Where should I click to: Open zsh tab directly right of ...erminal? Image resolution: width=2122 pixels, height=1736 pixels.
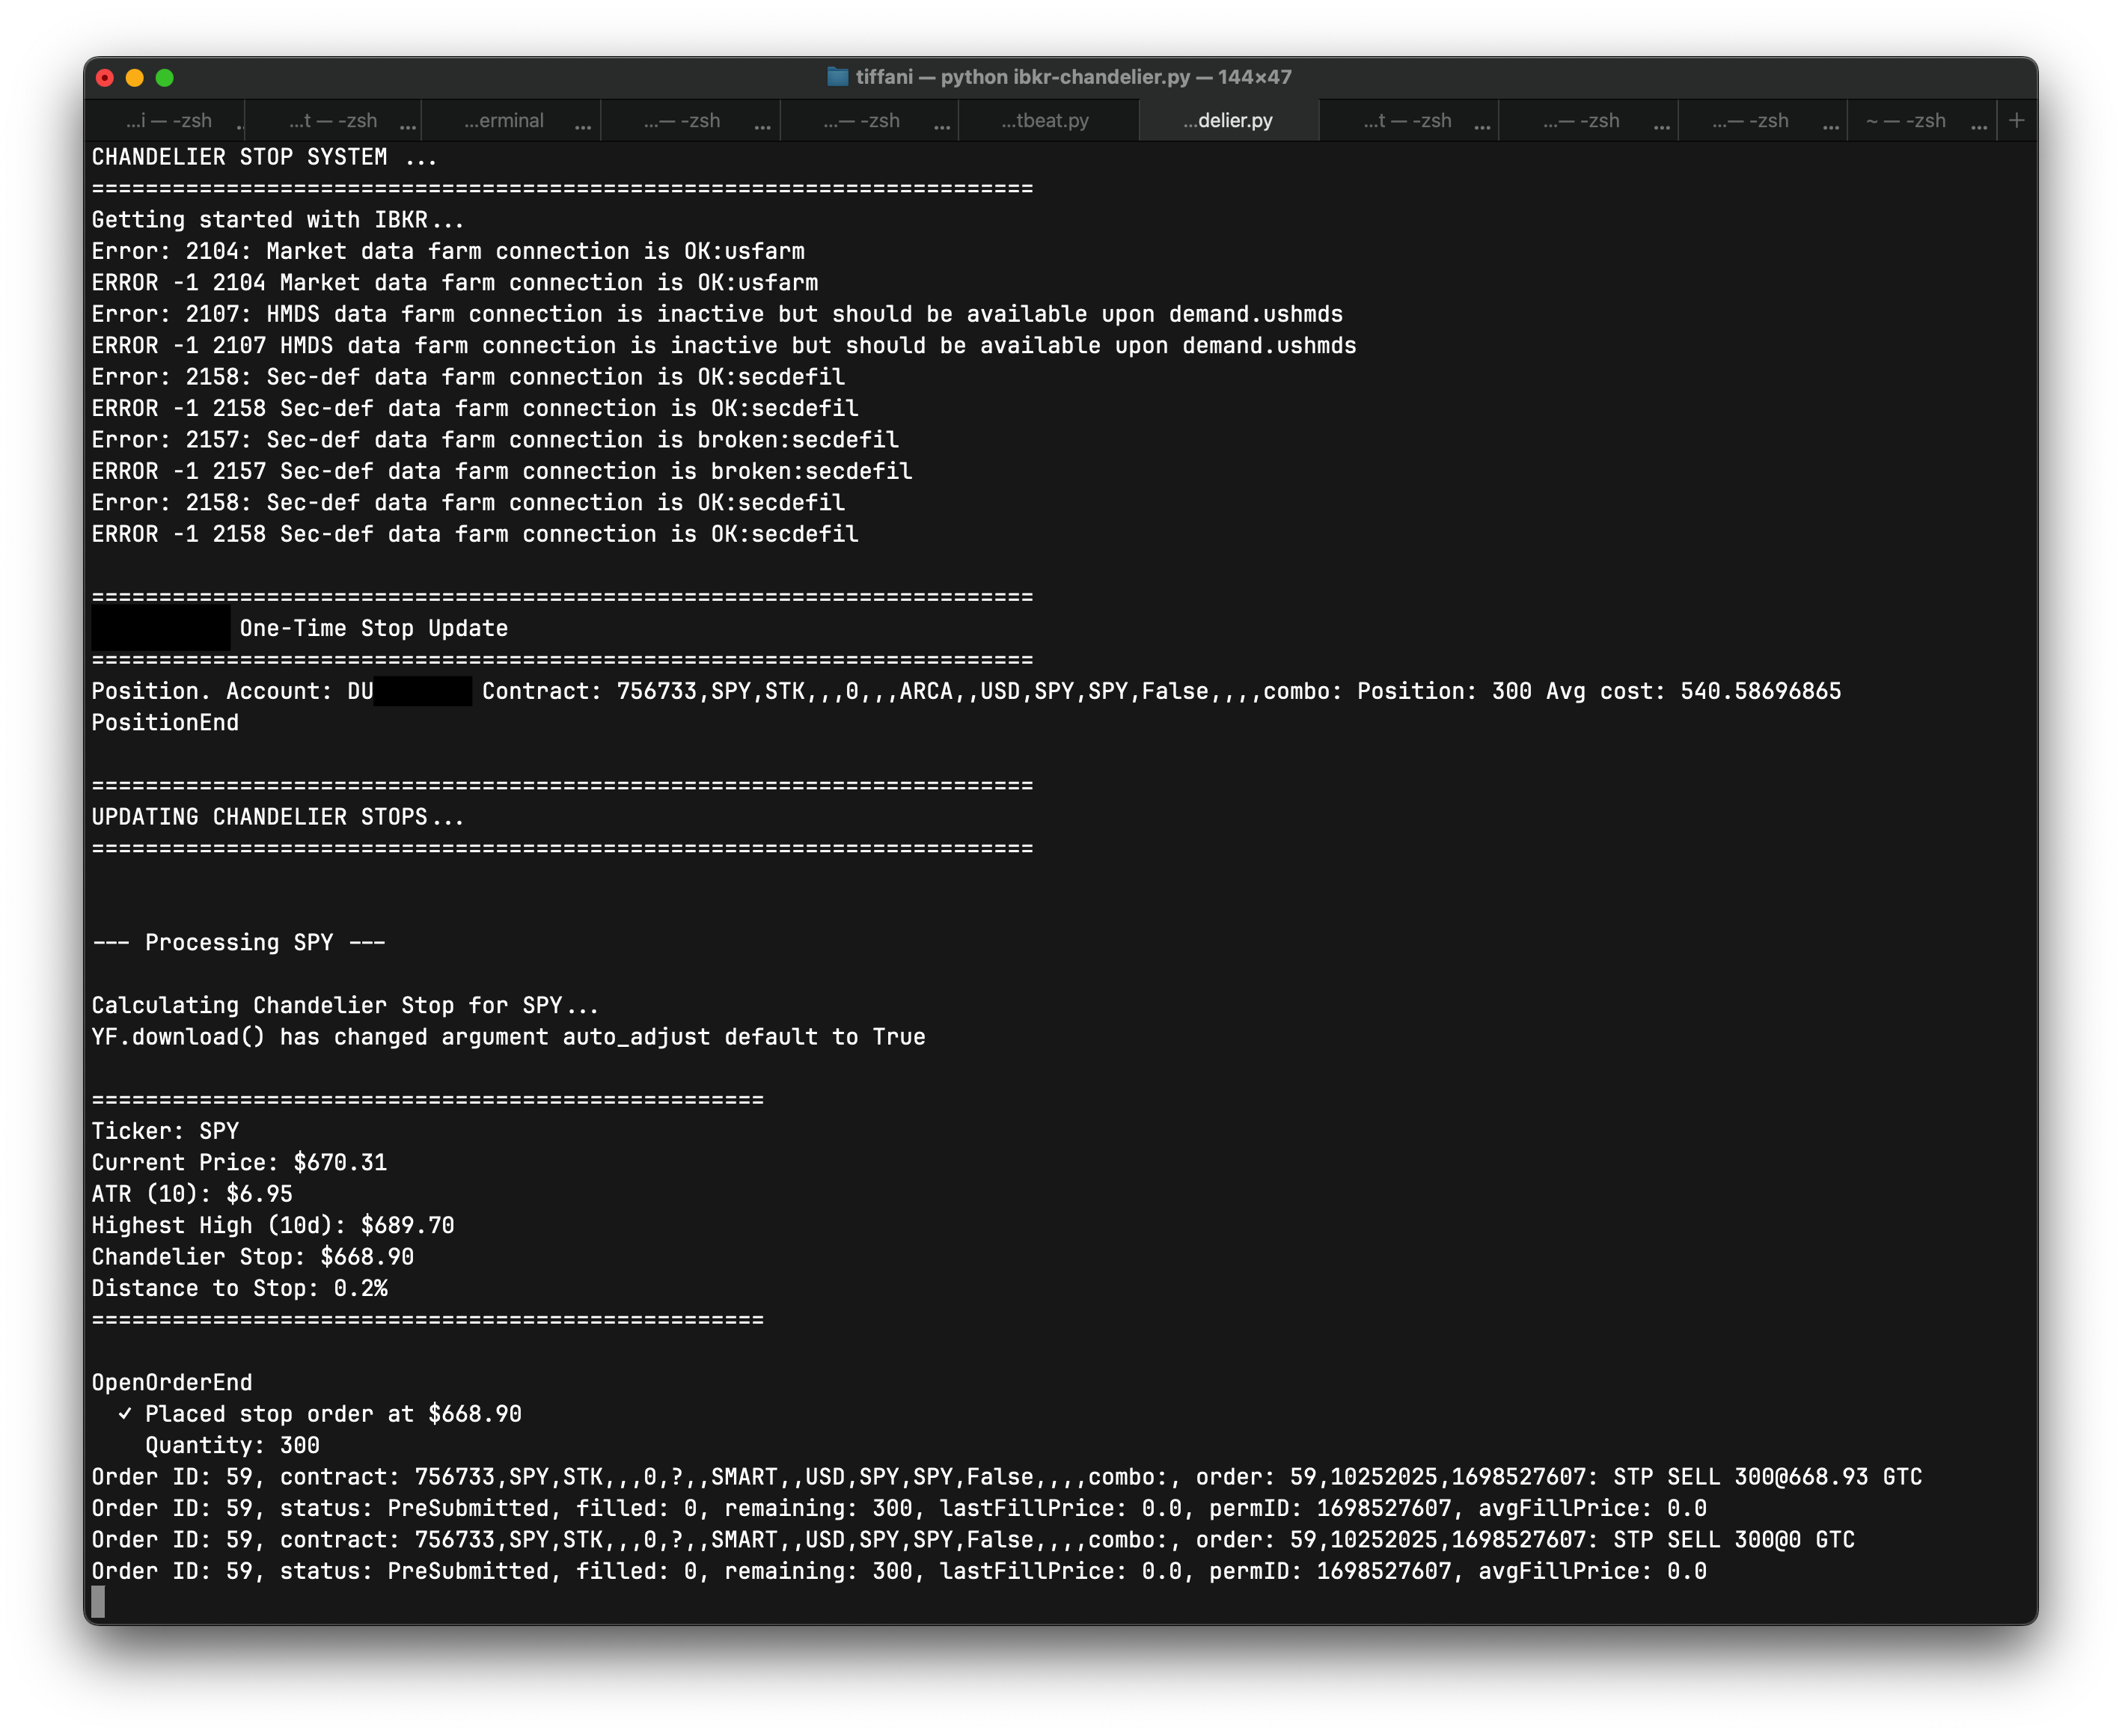click(x=681, y=121)
